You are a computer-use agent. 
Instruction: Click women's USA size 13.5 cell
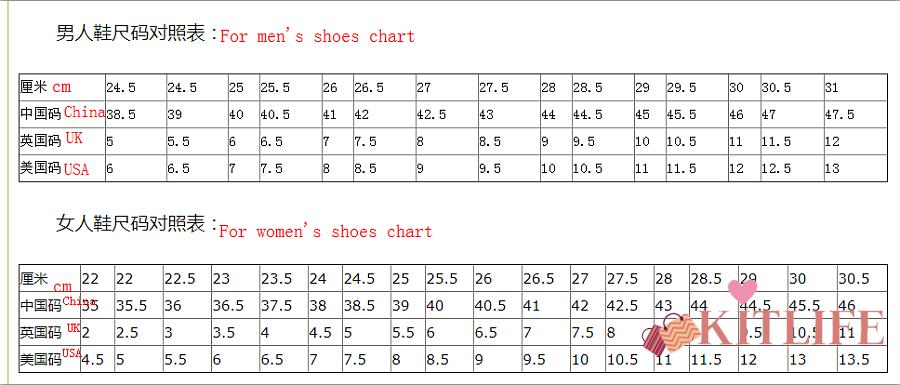tap(862, 359)
